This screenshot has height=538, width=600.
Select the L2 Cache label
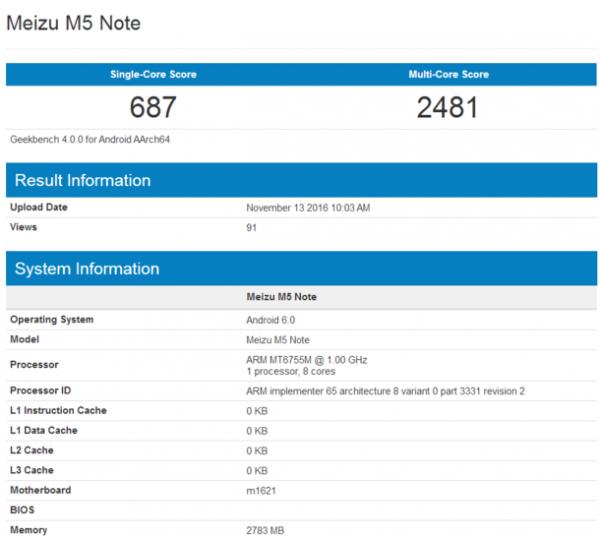click(31, 450)
